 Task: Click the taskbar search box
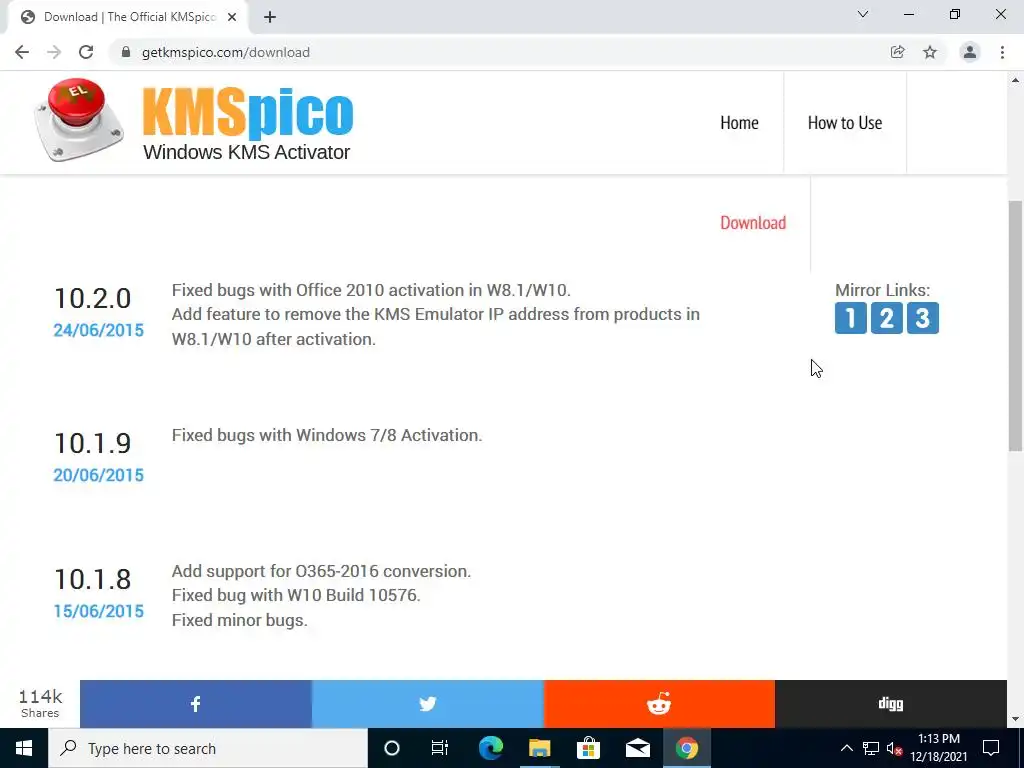pos(208,748)
